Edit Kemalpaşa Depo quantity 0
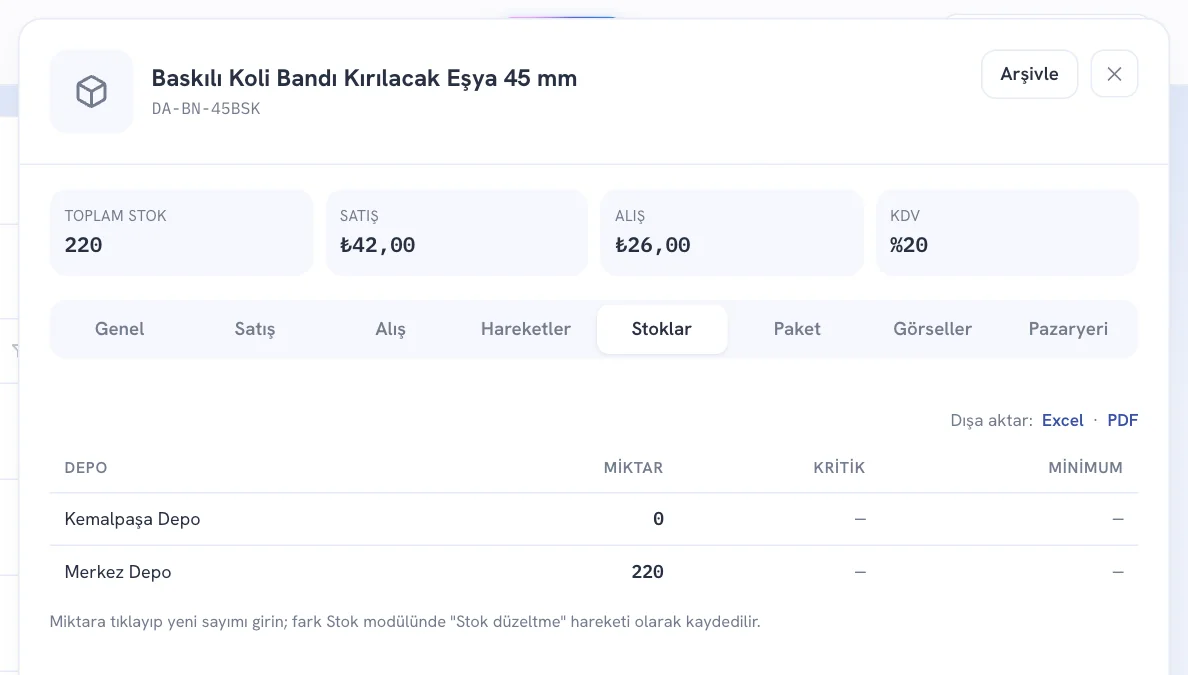1188x675 pixels. click(x=658, y=519)
